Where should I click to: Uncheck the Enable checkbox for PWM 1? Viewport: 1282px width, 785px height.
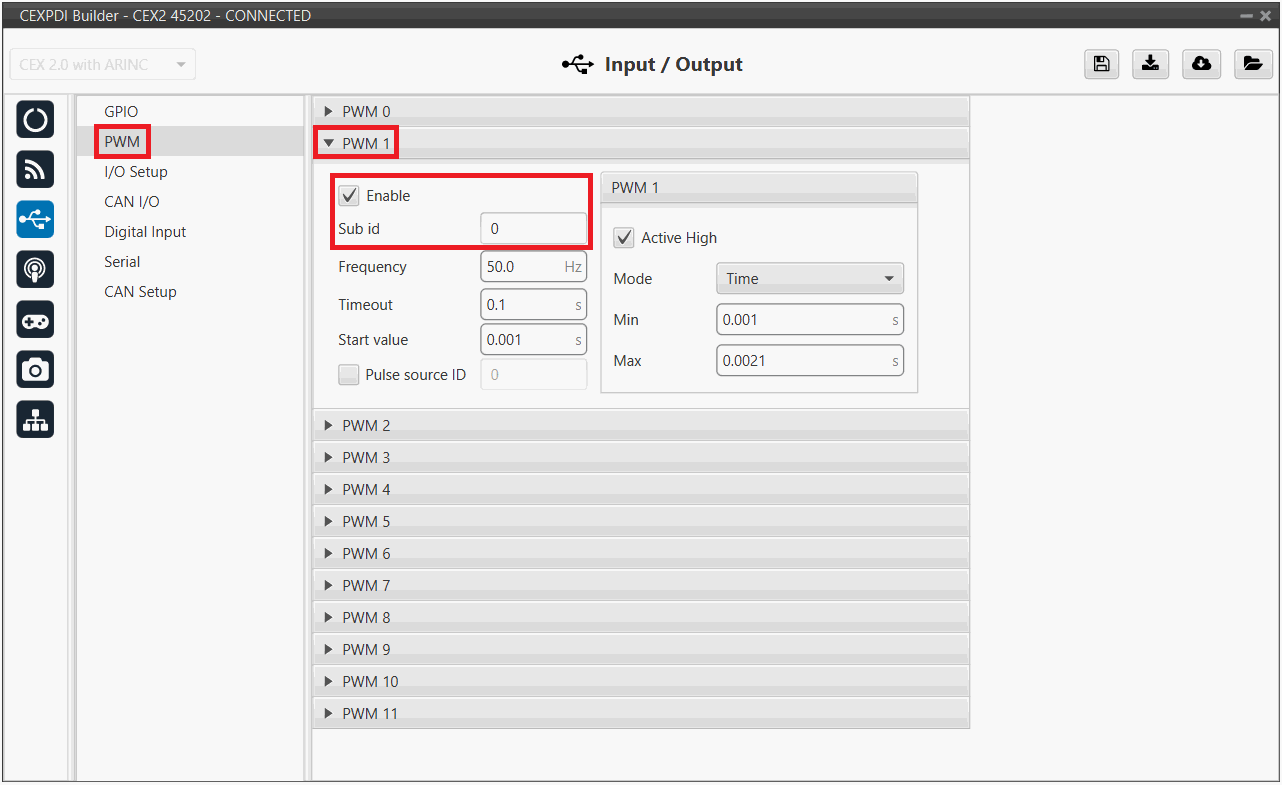[x=349, y=196]
